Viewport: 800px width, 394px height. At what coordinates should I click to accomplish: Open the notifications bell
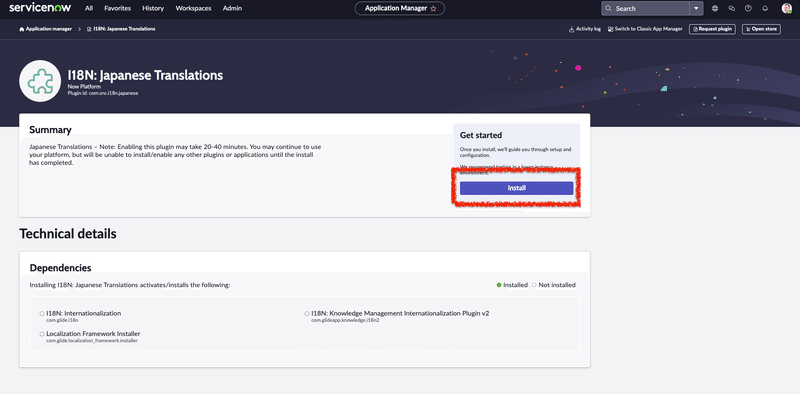coord(765,8)
